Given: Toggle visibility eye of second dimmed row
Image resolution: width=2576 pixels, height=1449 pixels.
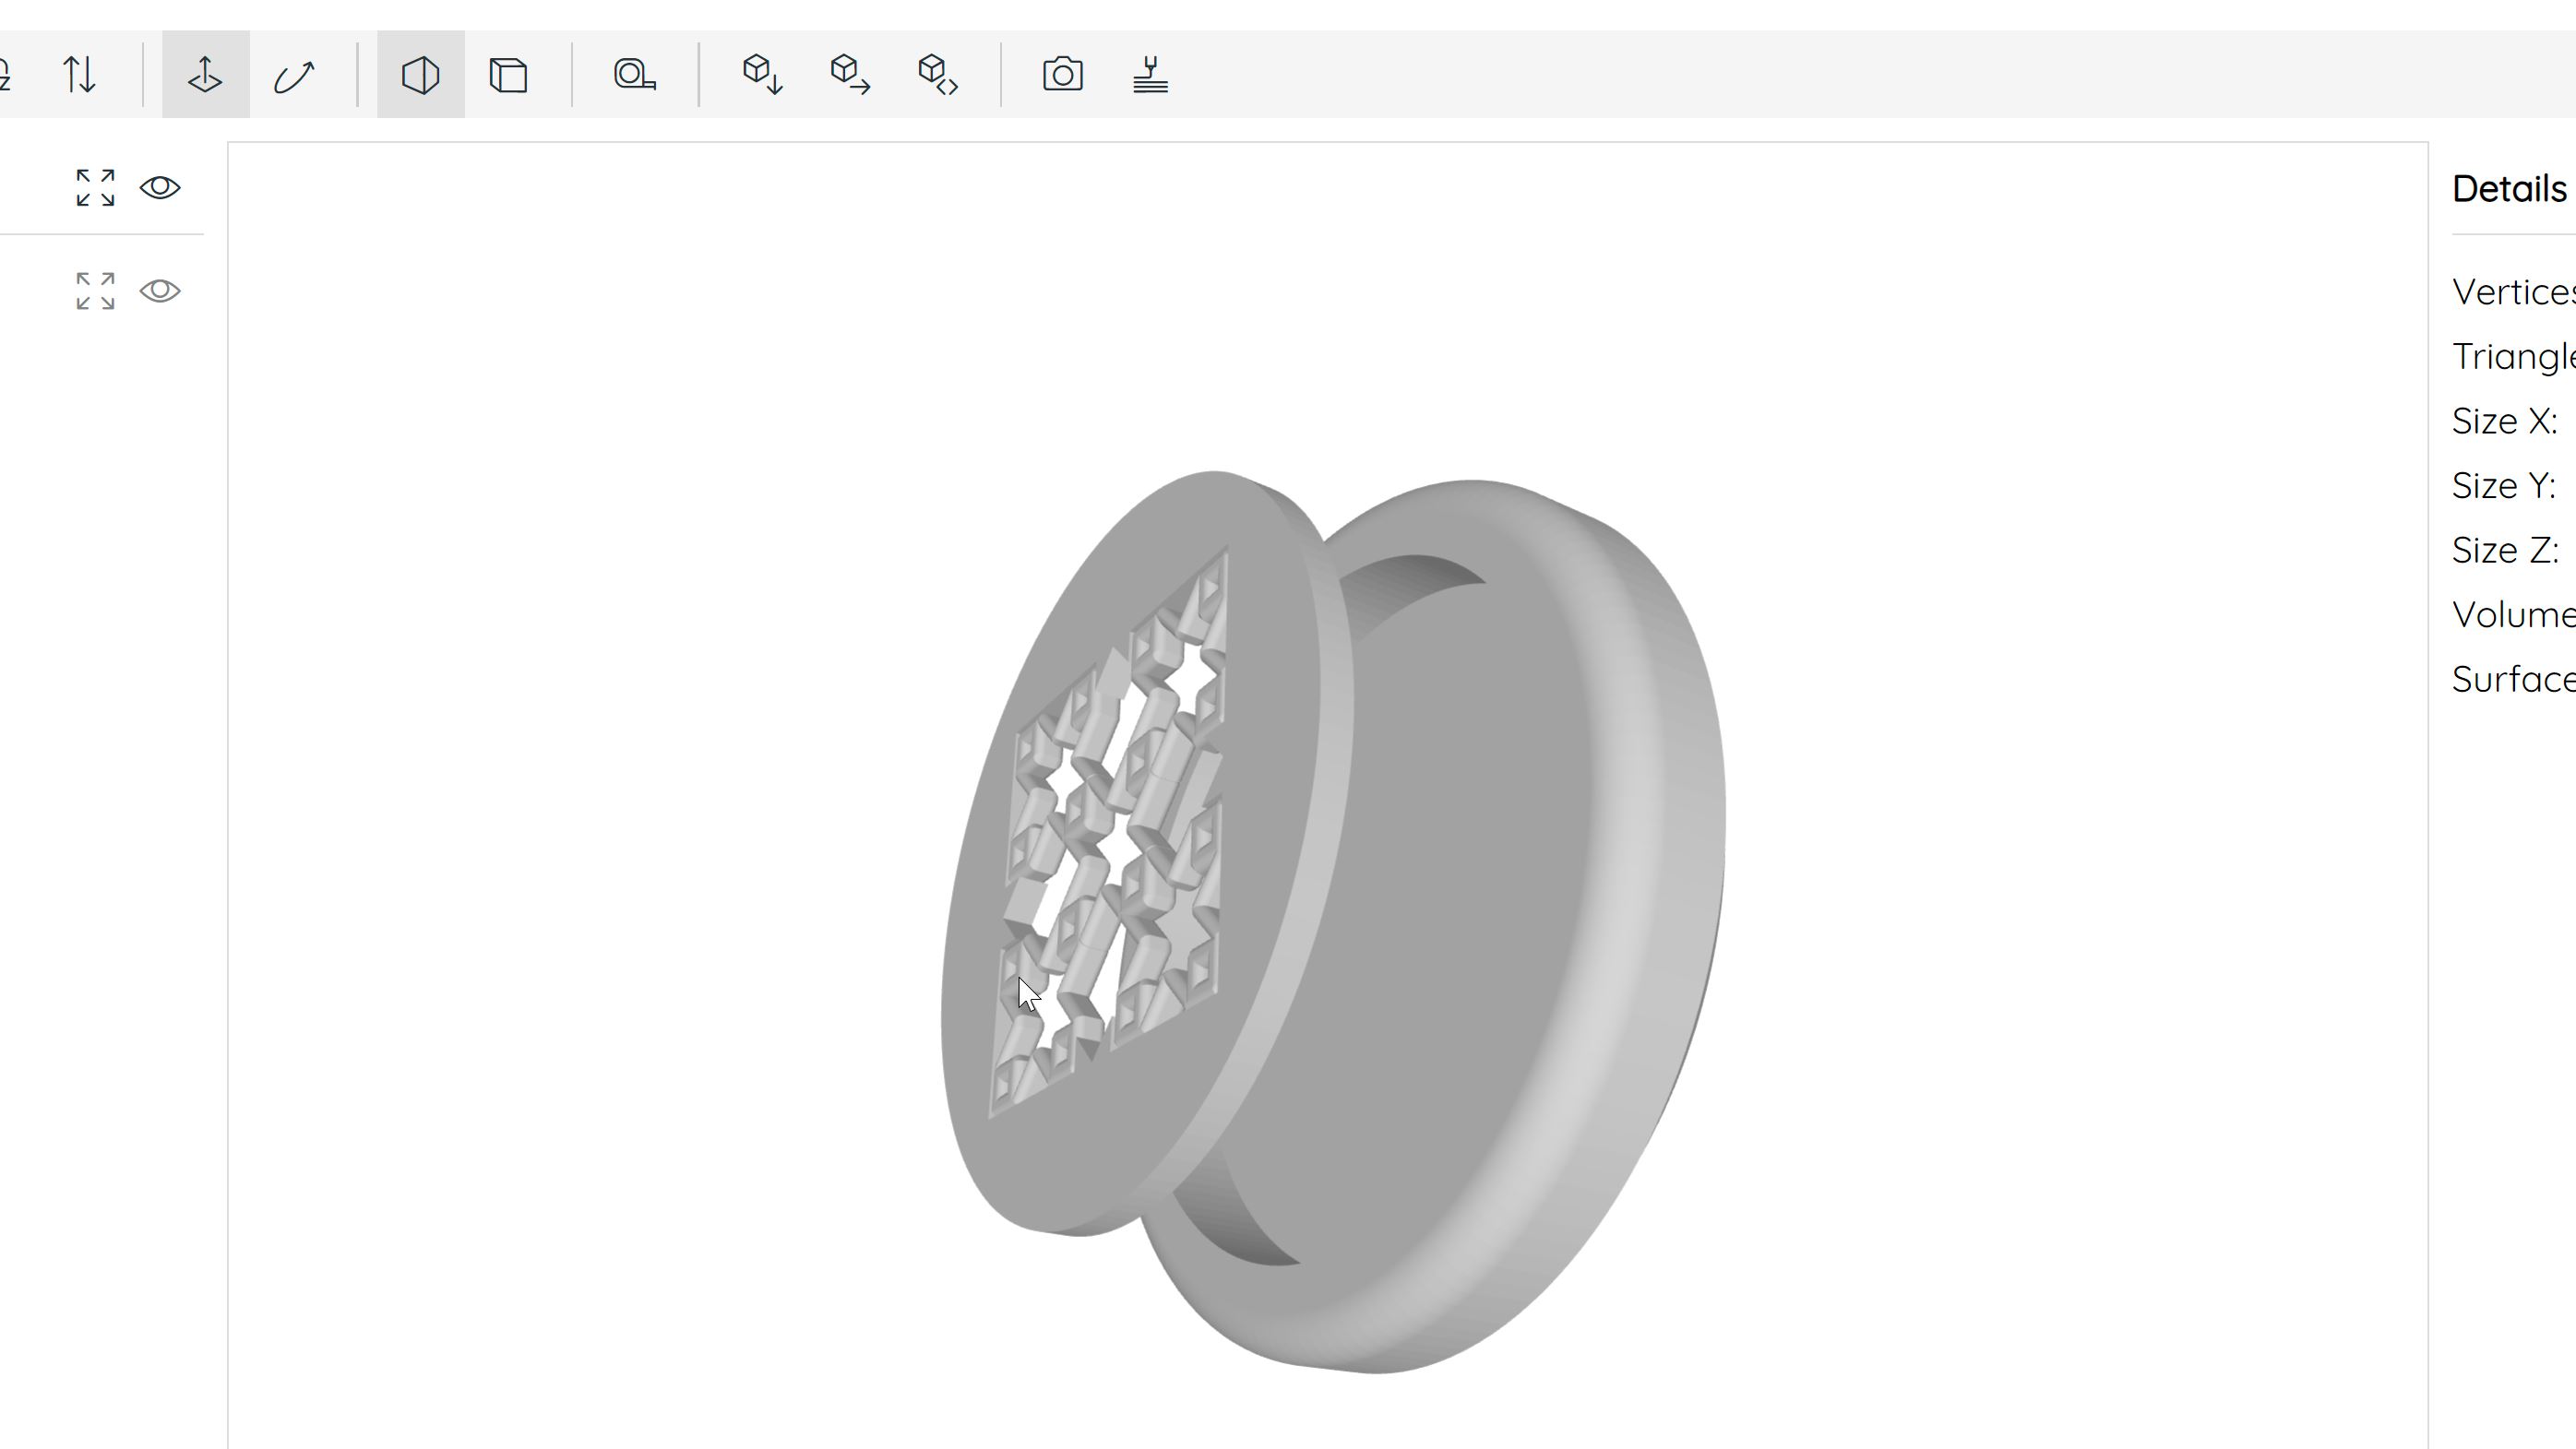Looking at the screenshot, I should pos(160,291).
